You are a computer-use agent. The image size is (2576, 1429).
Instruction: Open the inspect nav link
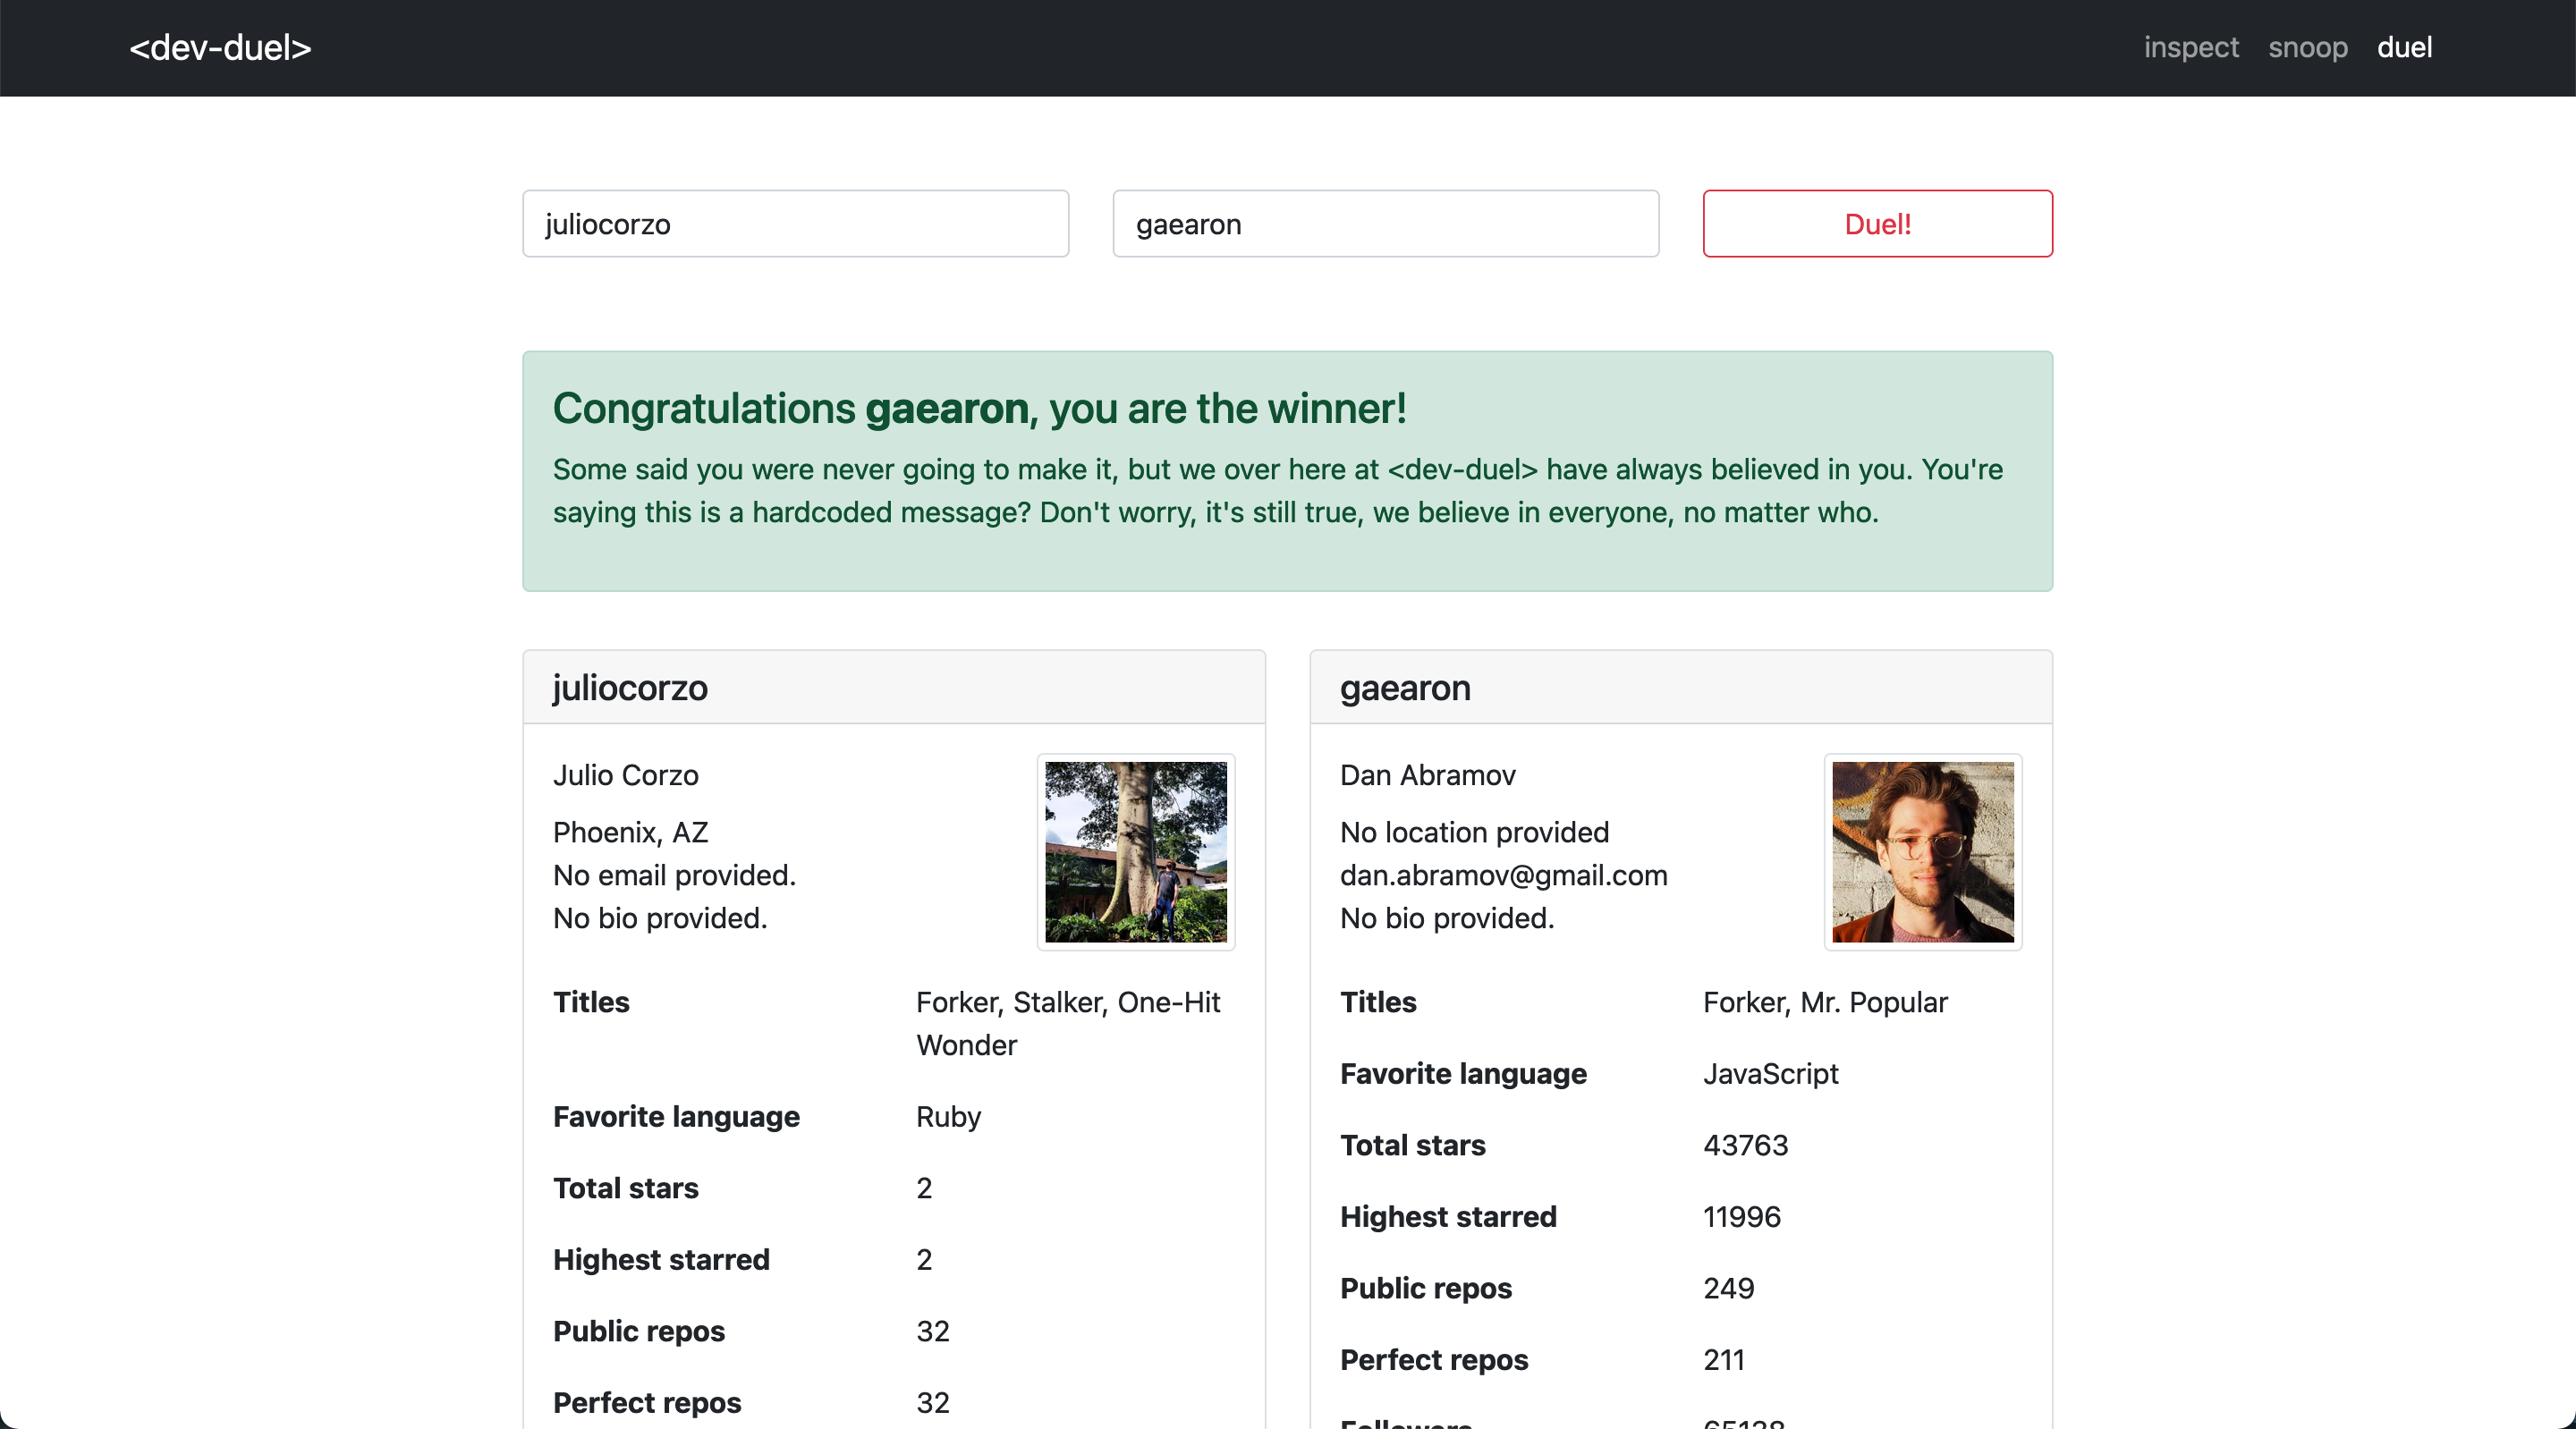point(2190,48)
